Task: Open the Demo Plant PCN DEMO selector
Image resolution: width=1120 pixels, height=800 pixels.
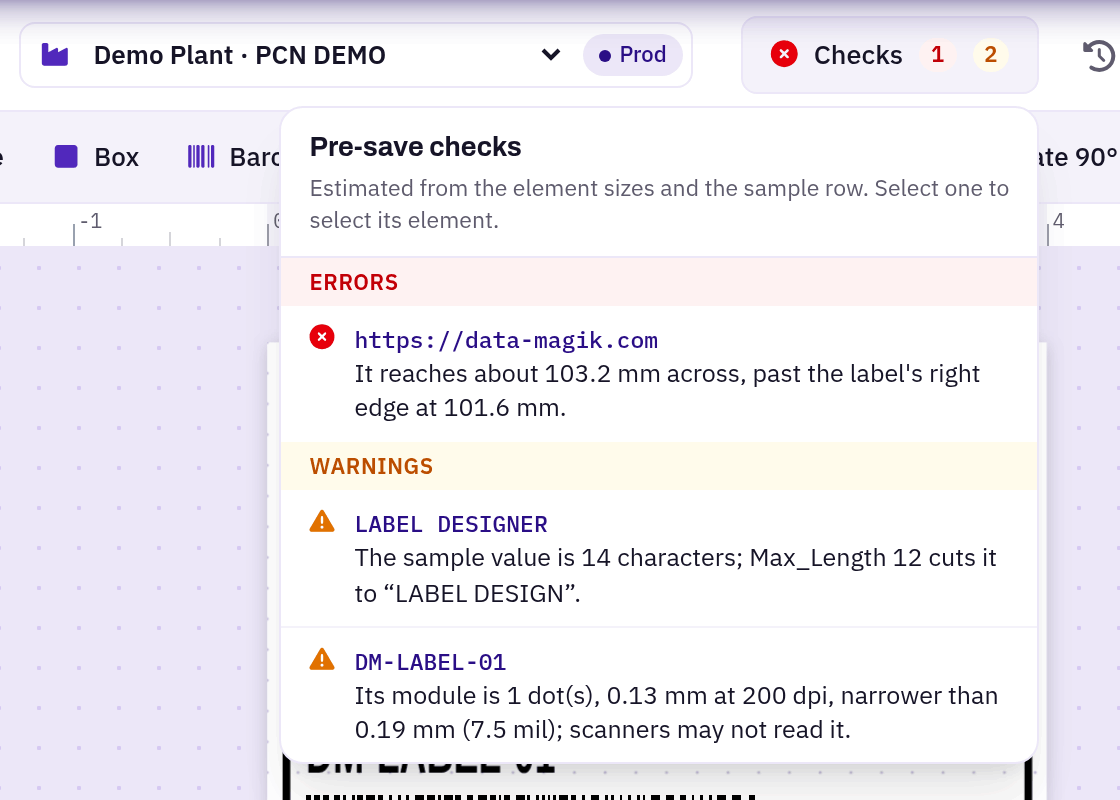Action: pos(356,55)
